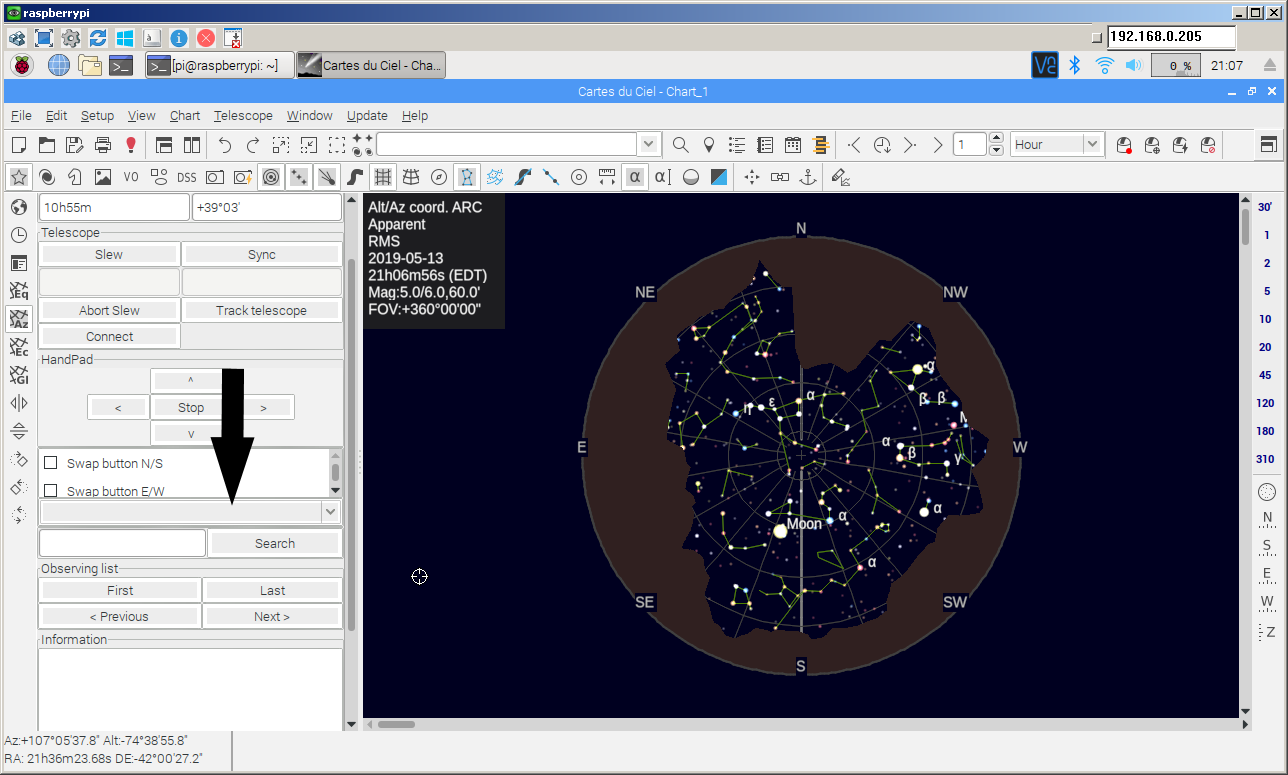Click Track telescope button
The image size is (1288, 775).
262,311
